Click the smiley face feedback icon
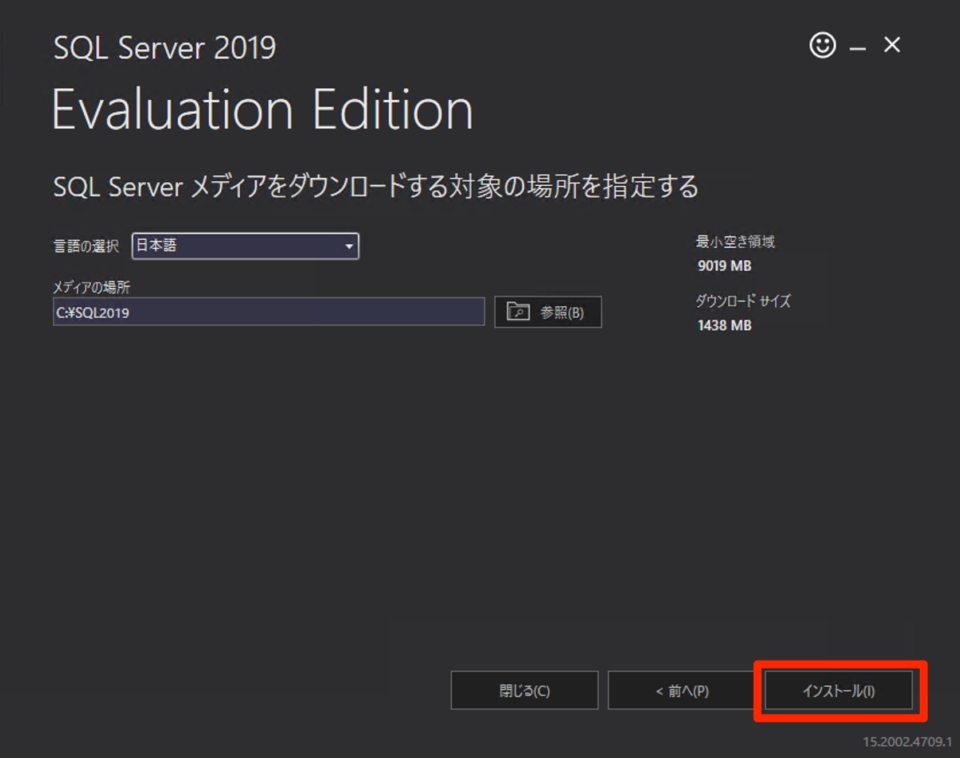Image resolution: width=960 pixels, height=758 pixels. pyautogui.click(x=822, y=45)
